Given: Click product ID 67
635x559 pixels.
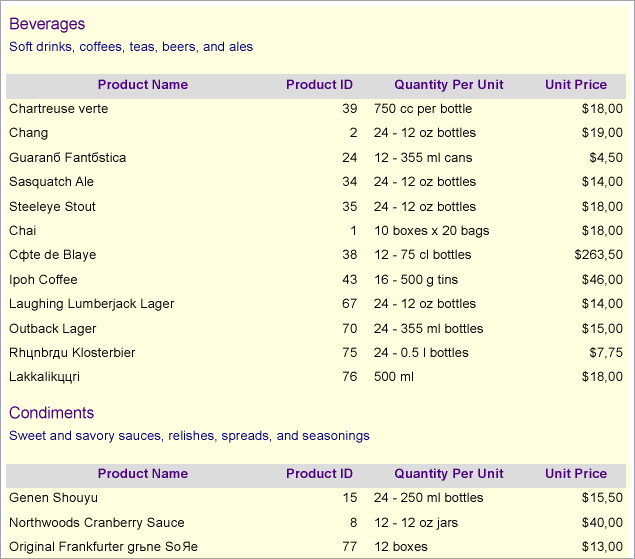Looking at the screenshot, I should pos(349,304).
